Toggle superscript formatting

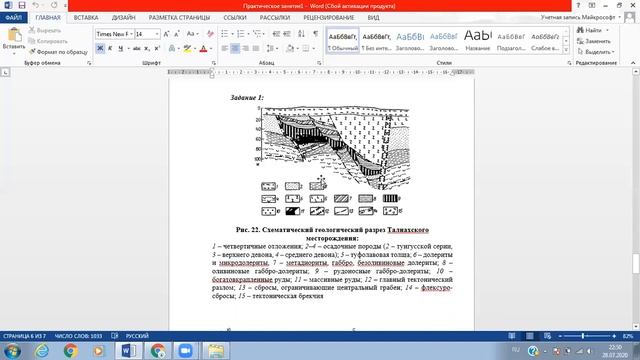point(157,49)
